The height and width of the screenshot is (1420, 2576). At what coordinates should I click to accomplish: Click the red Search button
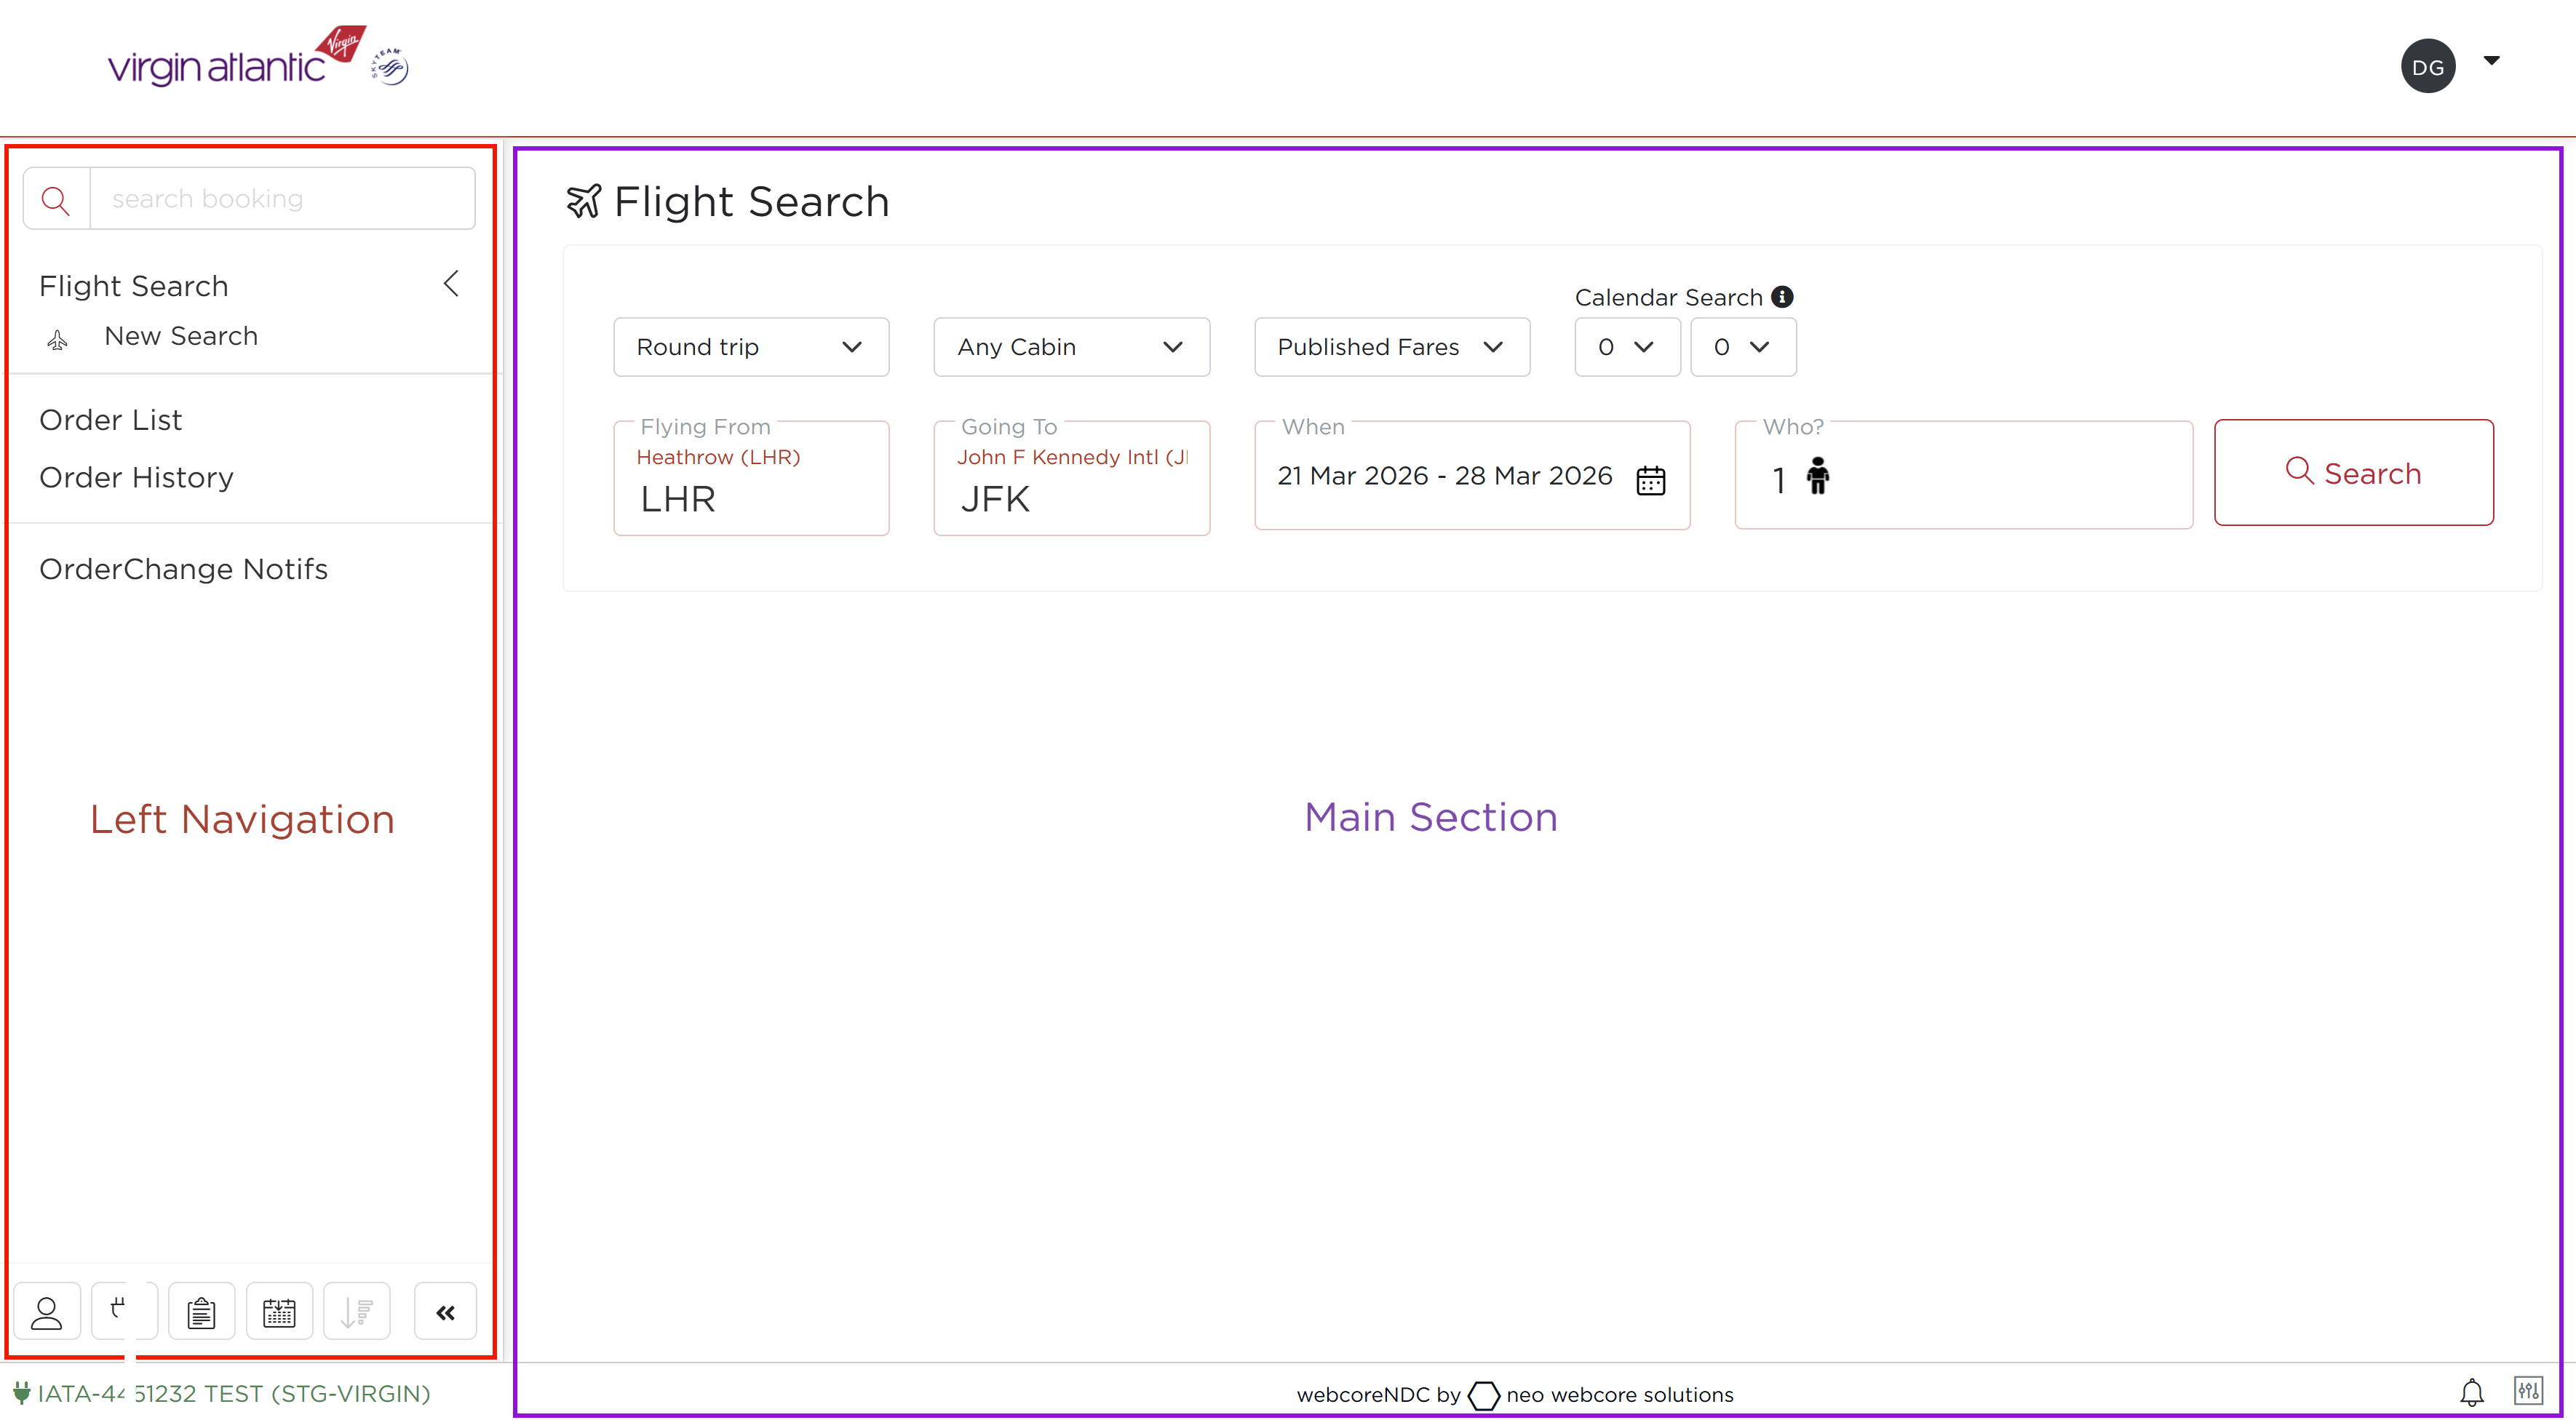pos(2354,473)
